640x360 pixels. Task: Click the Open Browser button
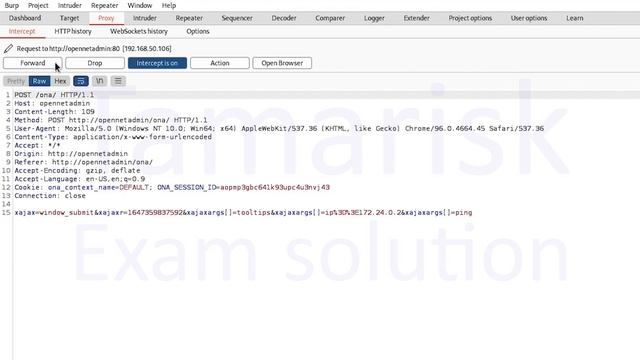click(x=282, y=63)
